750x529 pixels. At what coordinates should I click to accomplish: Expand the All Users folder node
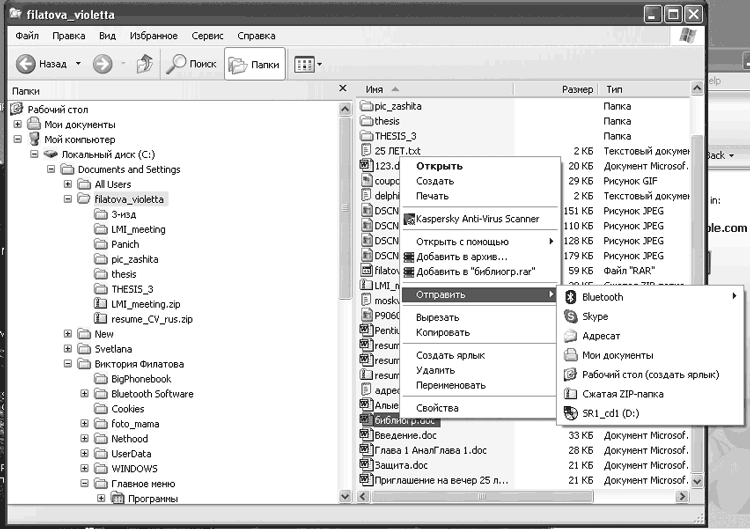pyautogui.click(x=68, y=184)
